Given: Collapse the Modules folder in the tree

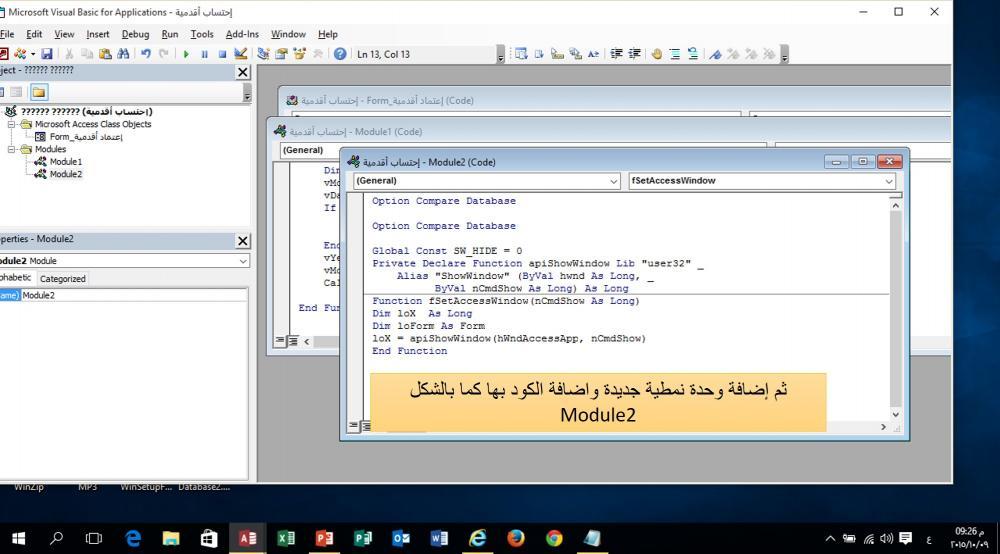Looking at the screenshot, I should [x=11, y=149].
